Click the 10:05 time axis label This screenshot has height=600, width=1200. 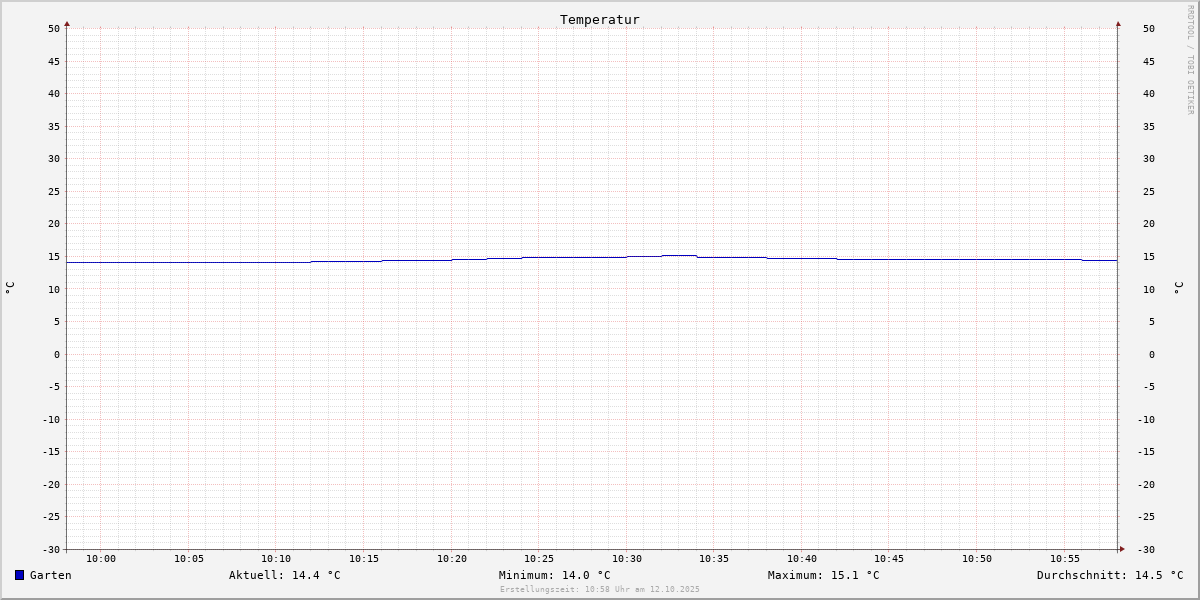click(189, 559)
